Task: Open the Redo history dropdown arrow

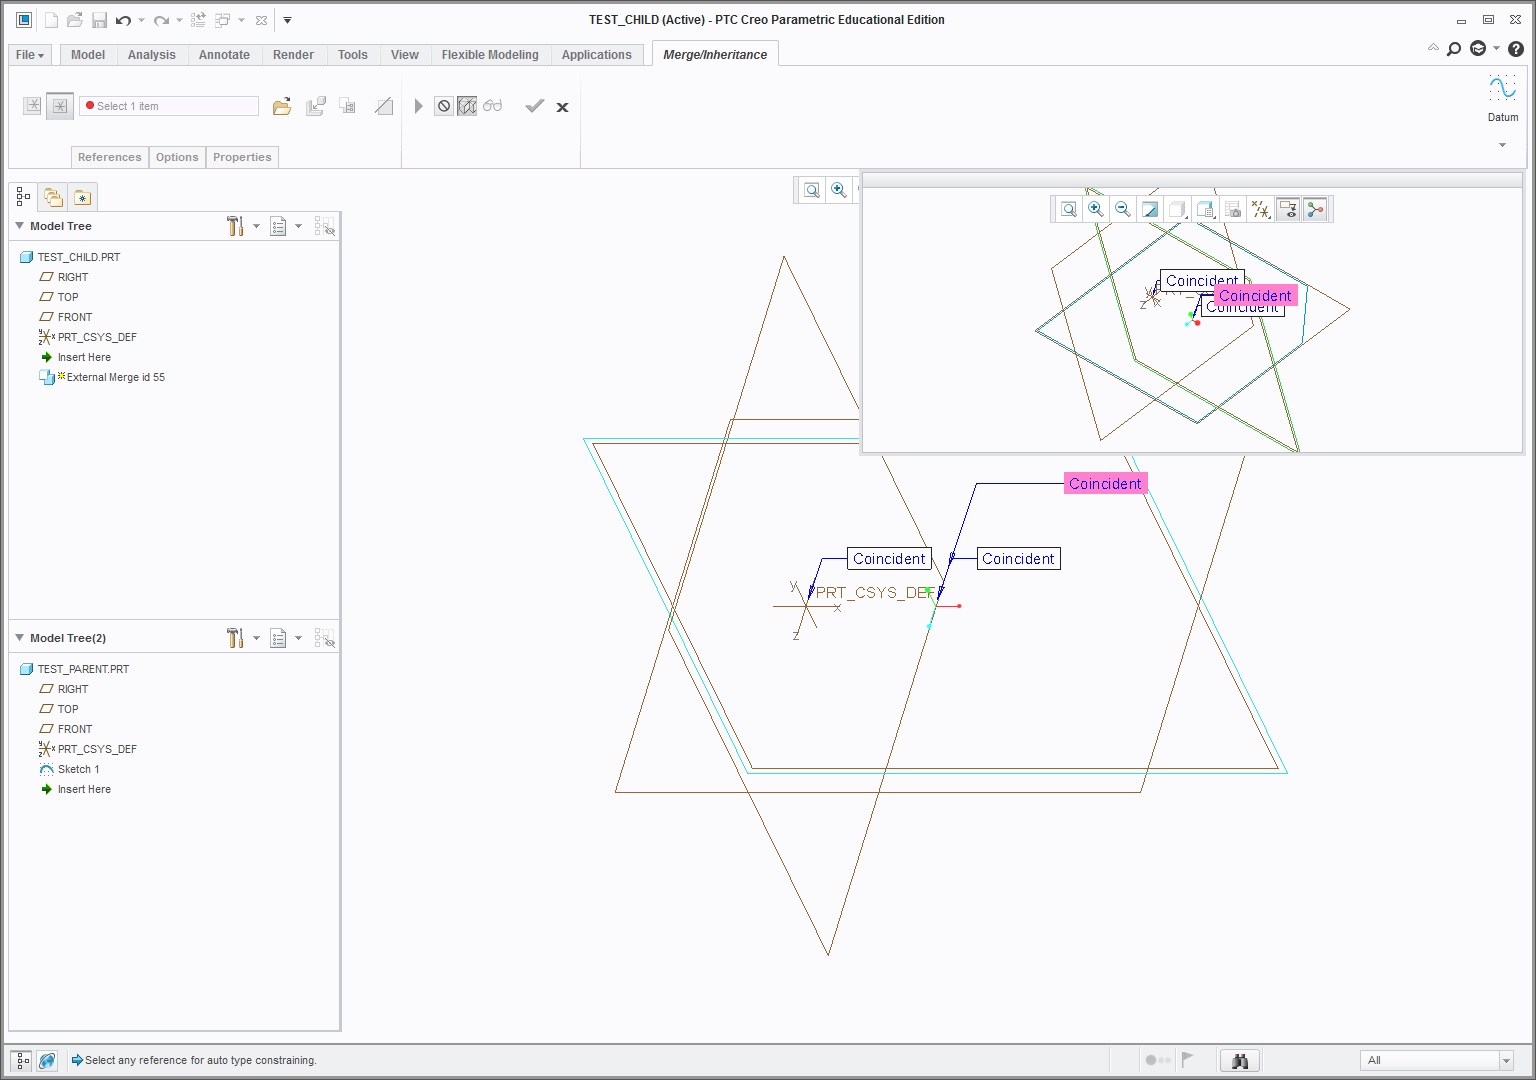Action: point(179,20)
